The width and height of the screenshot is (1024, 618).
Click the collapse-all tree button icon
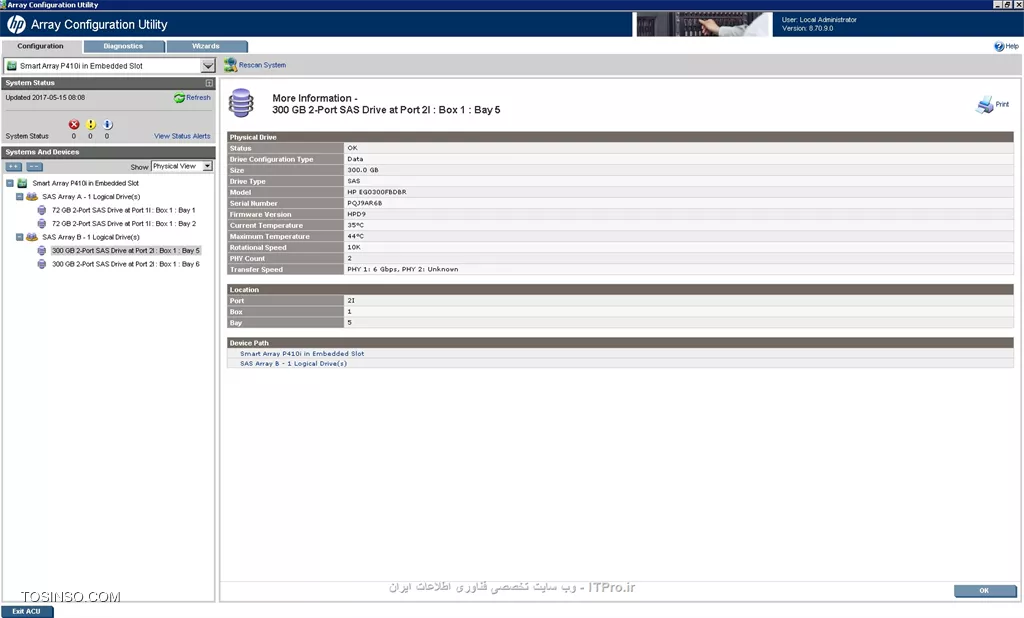click(35, 167)
